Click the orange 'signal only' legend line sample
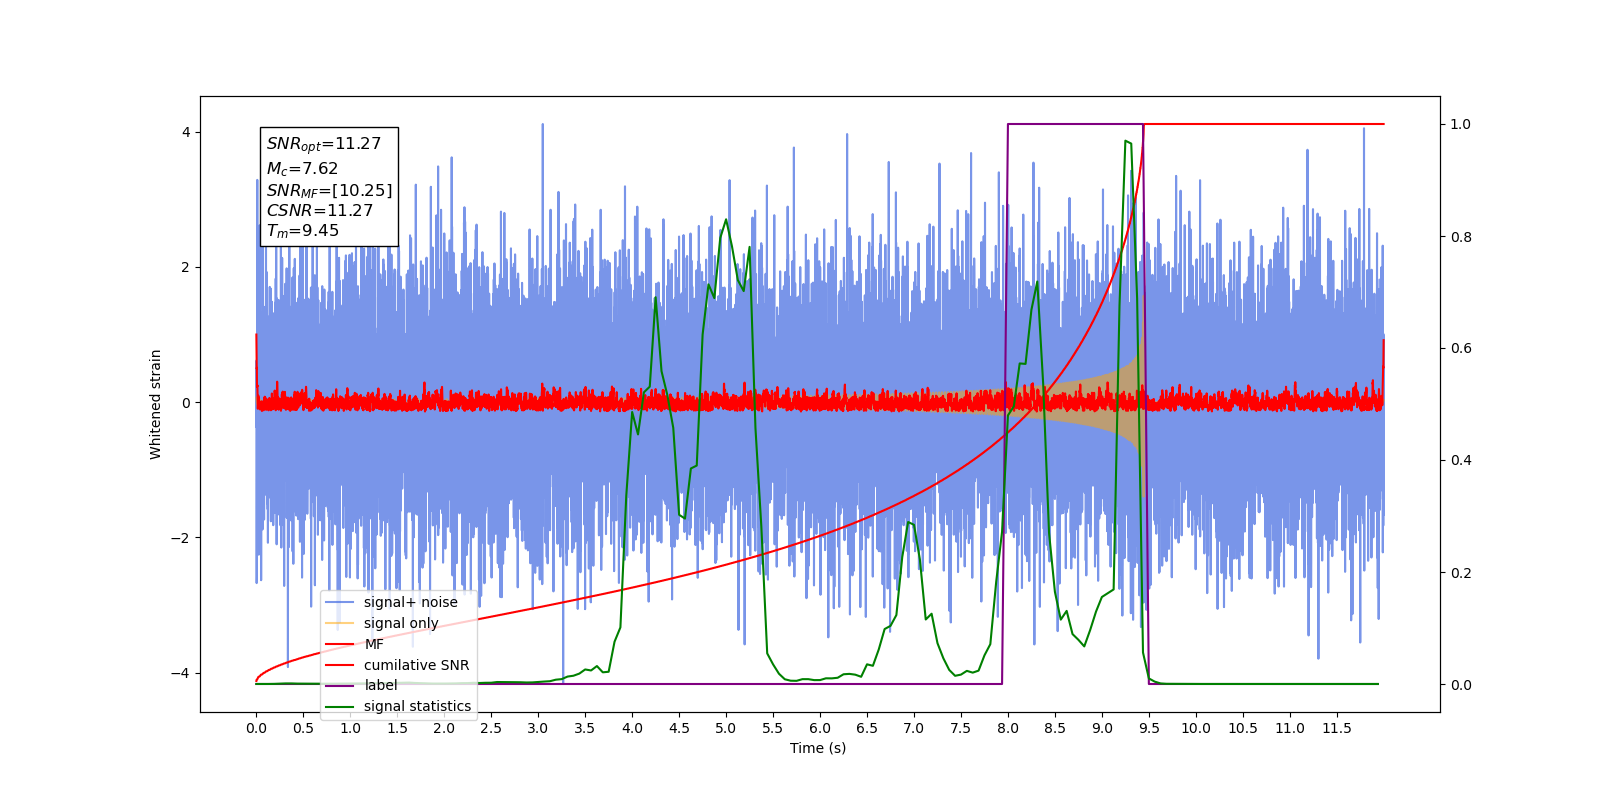The width and height of the screenshot is (1600, 800). (341, 623)
